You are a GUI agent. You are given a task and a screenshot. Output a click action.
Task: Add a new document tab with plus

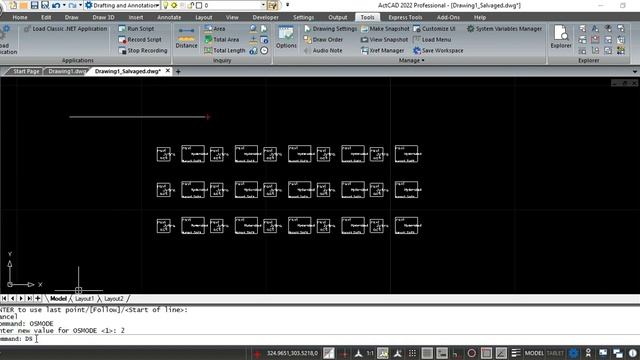[178, 71]
